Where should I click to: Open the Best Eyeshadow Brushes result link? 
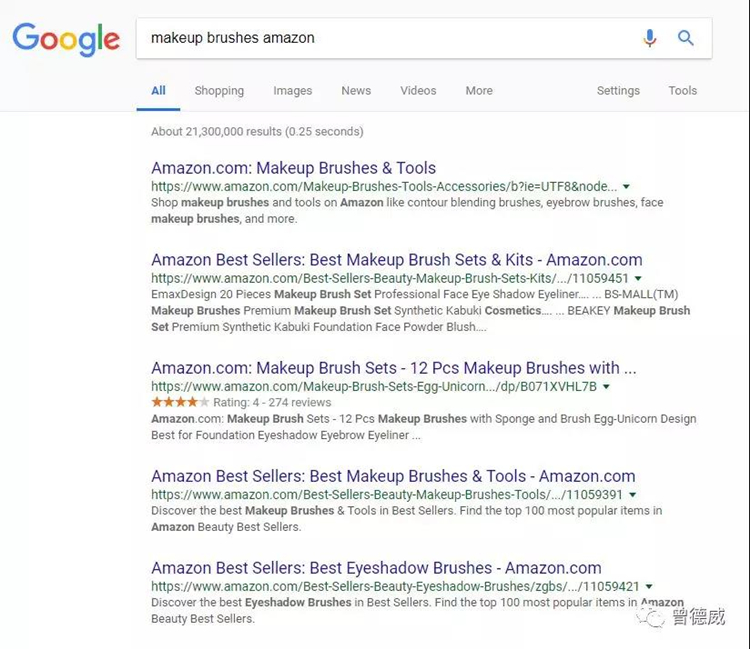point(376,568)
